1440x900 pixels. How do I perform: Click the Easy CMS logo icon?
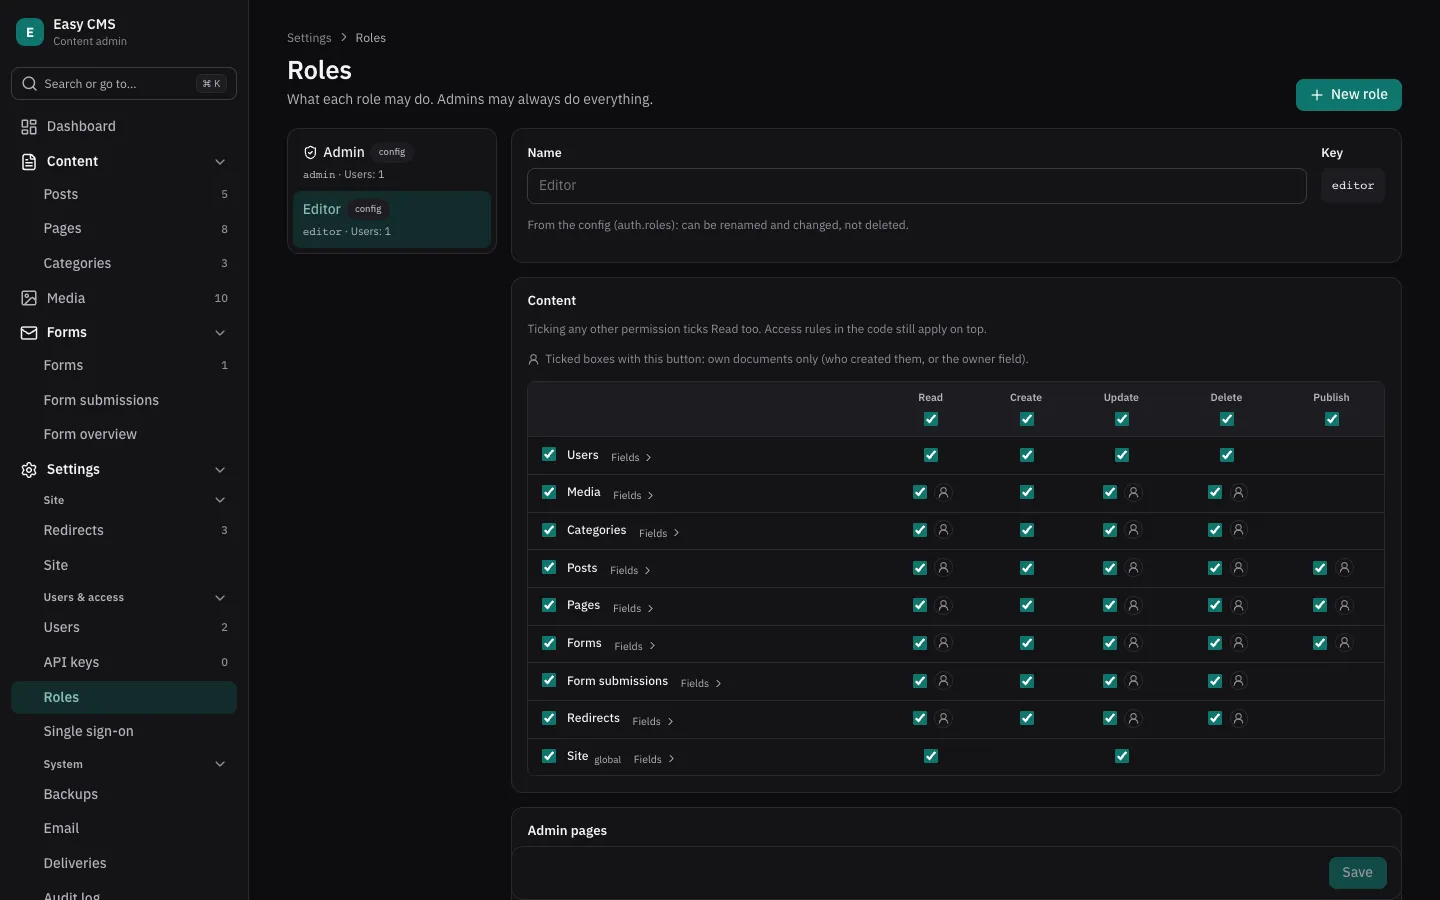[x=30, y=32]
